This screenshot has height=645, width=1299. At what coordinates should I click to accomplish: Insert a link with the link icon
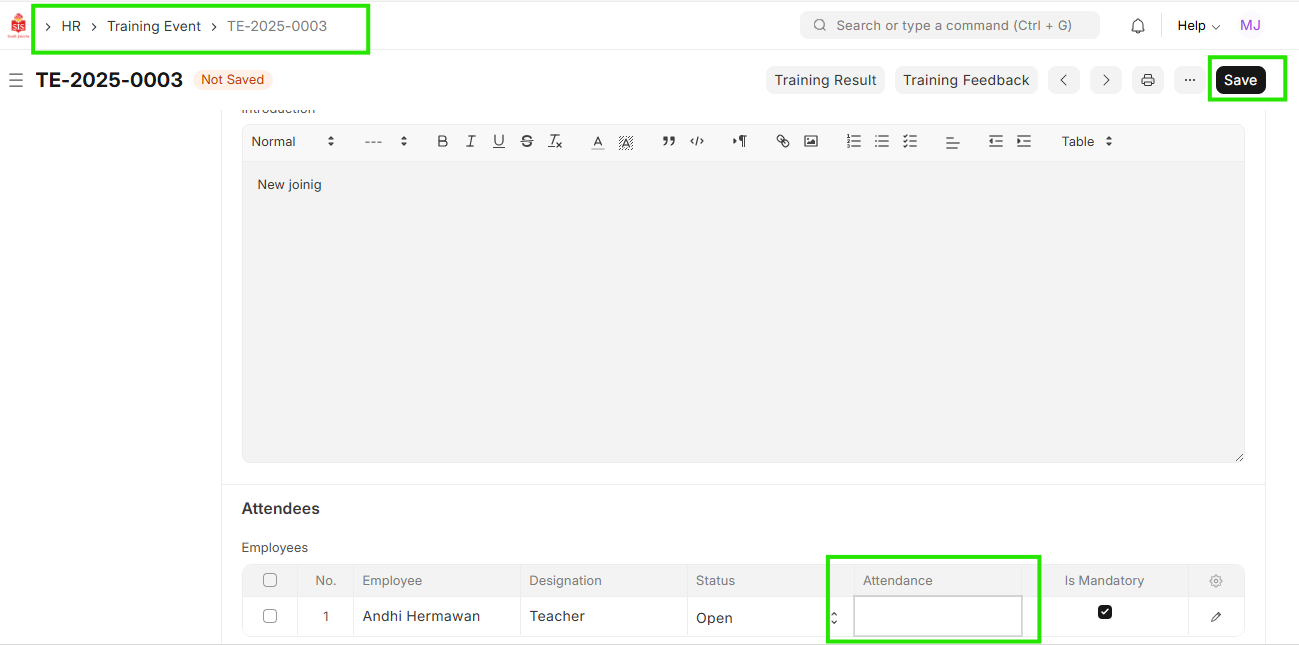783,142
